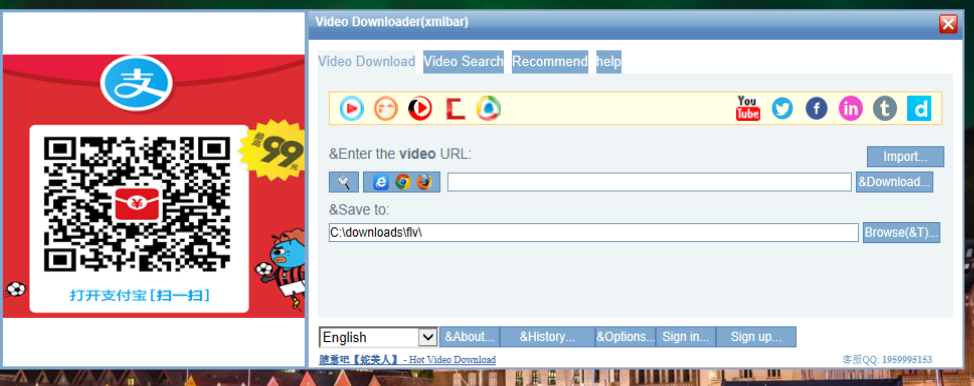Click the Internet Explorer browser icon
974x386 pixels.
380,182
